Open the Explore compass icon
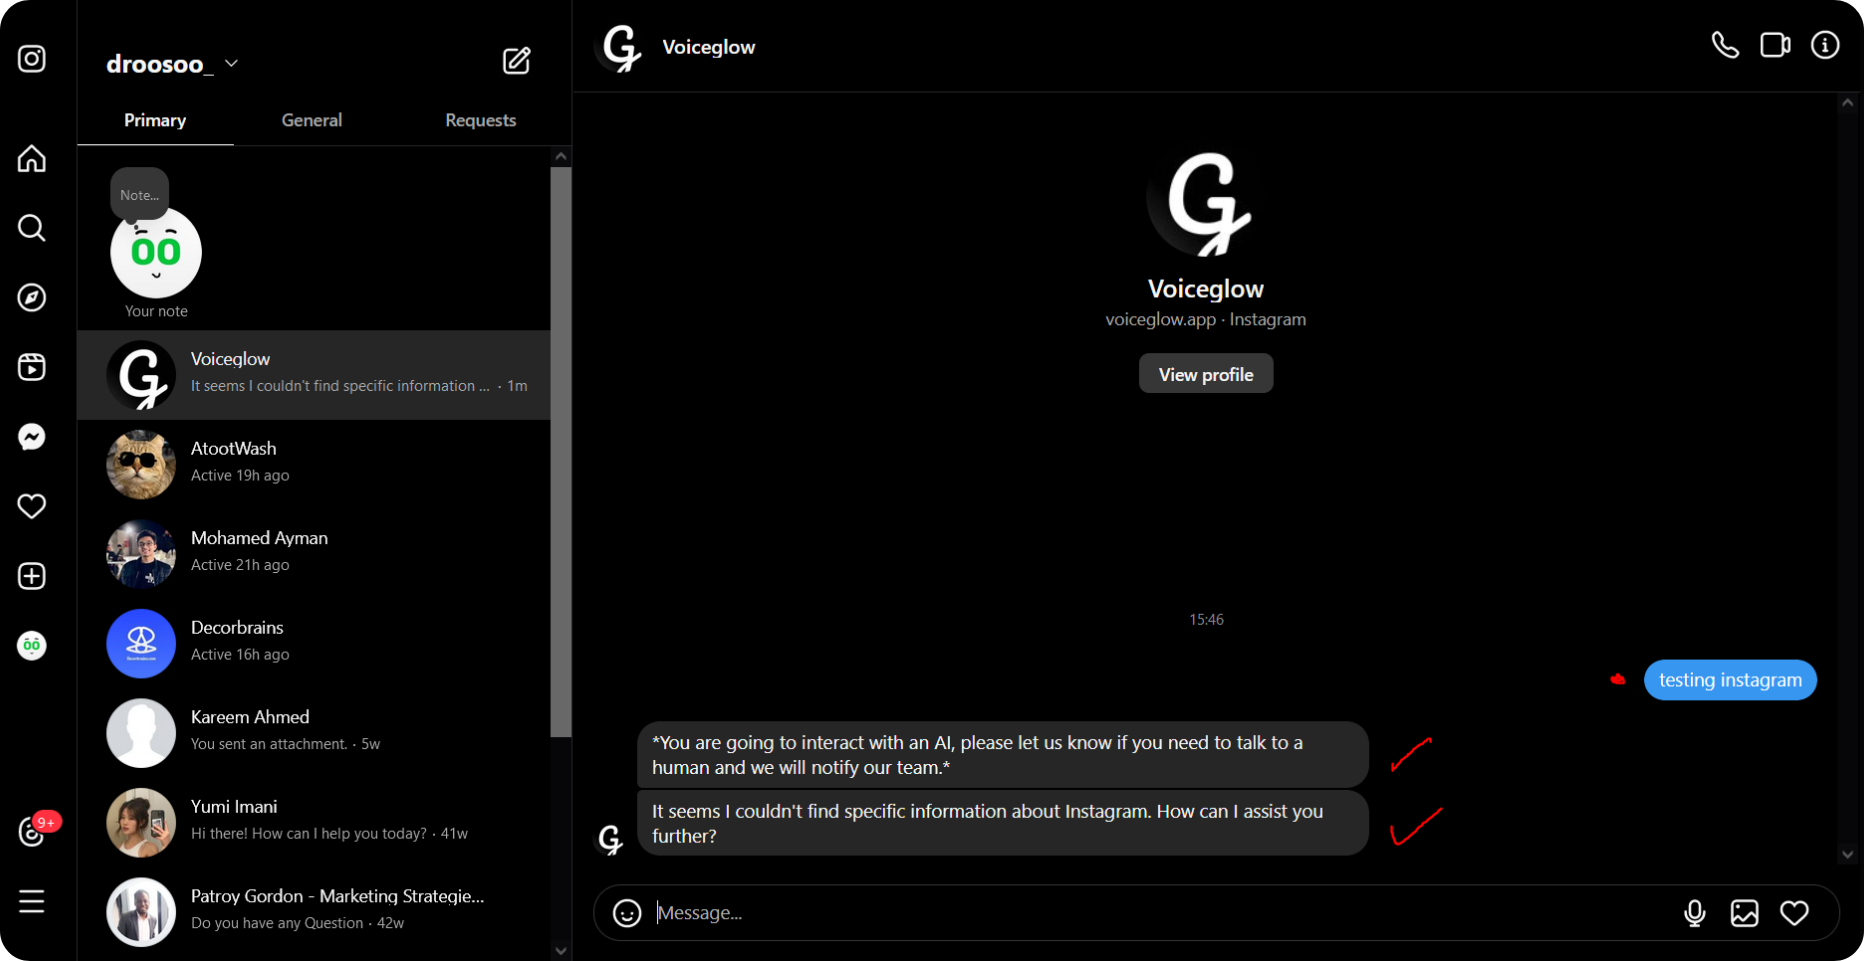Screen dimensions: 1864x961 pyautogui.click(x=32, y=297)
